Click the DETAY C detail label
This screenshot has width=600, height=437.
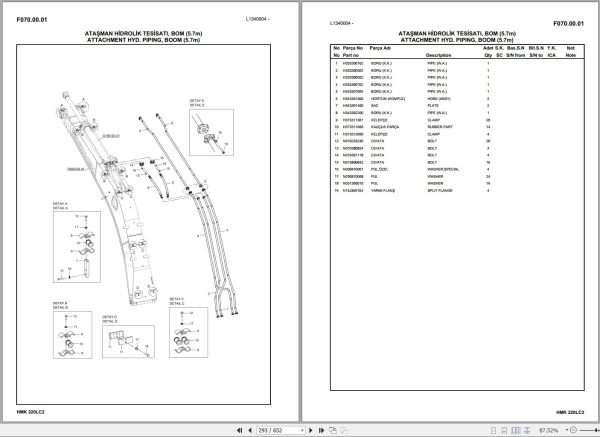(x=177, y=299)
